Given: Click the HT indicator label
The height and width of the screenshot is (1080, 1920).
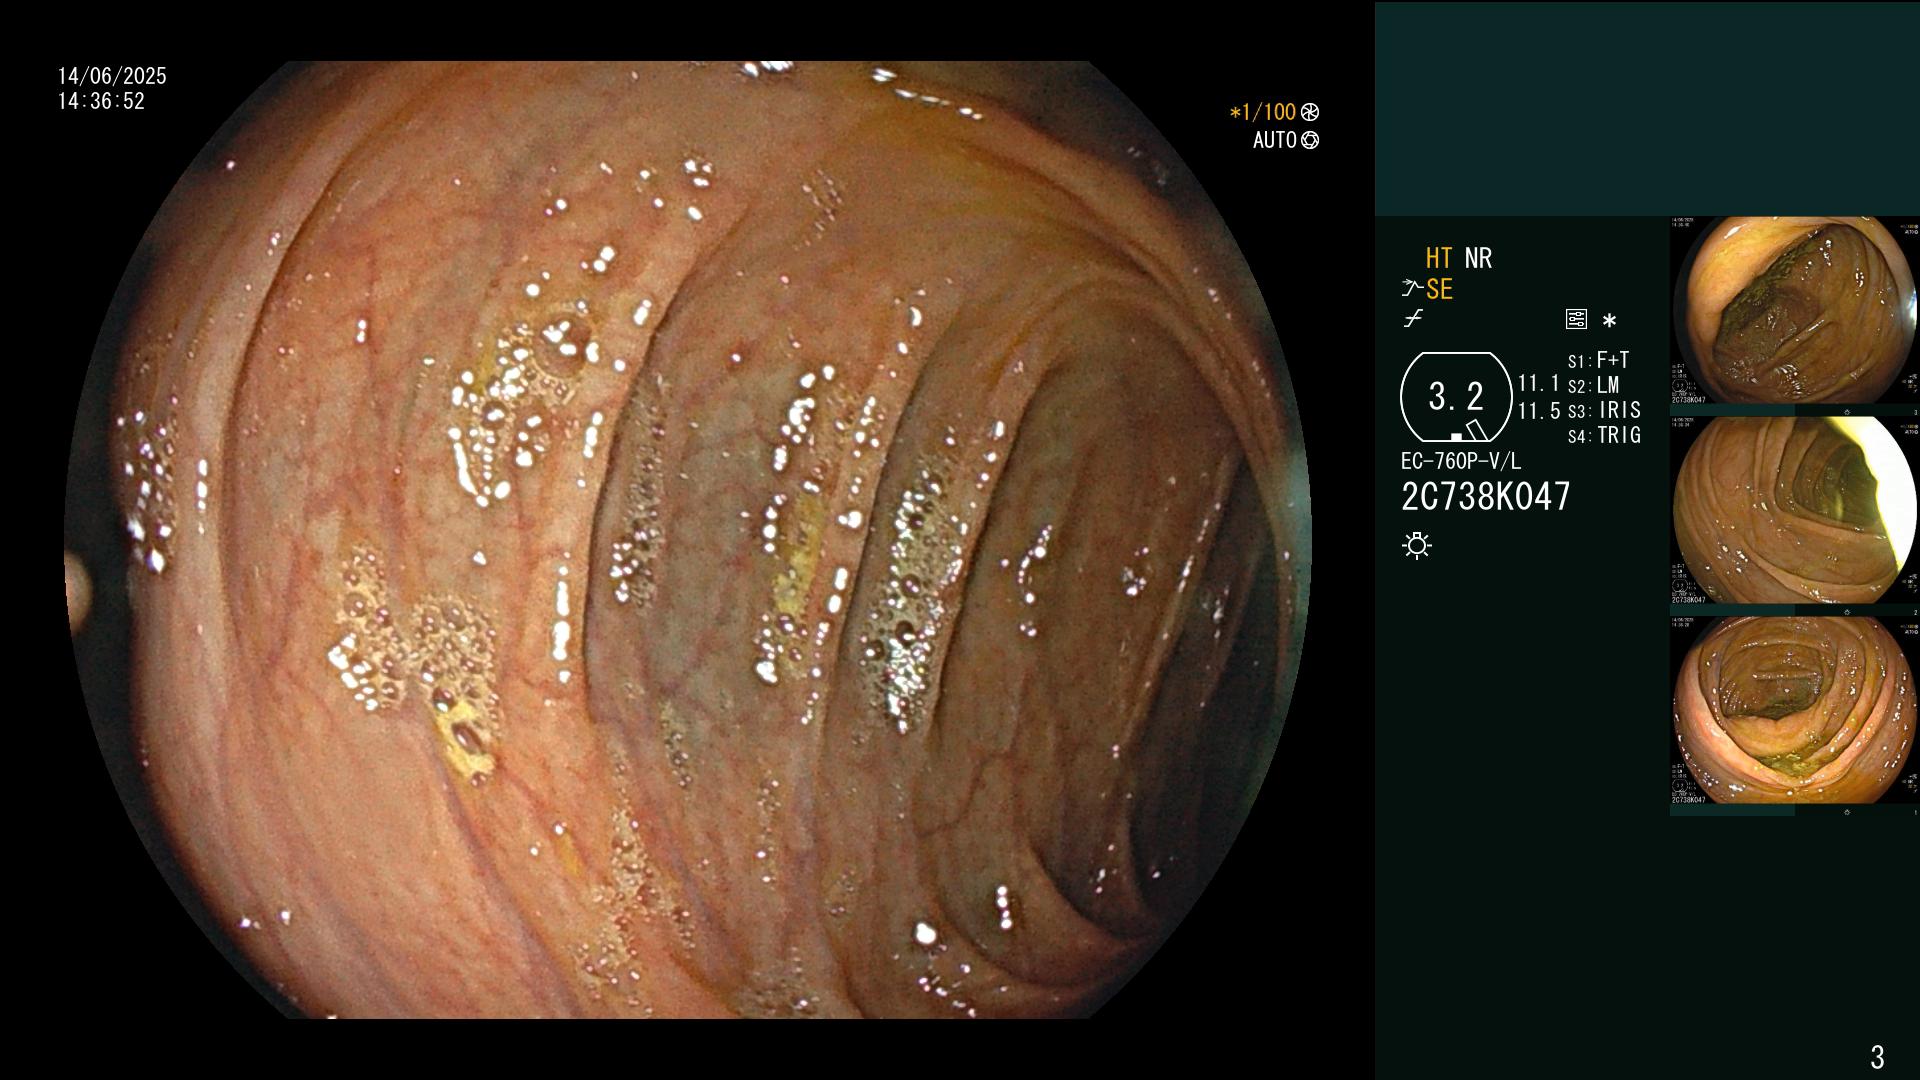Looking at the screenshot, I should [1439, 258].
